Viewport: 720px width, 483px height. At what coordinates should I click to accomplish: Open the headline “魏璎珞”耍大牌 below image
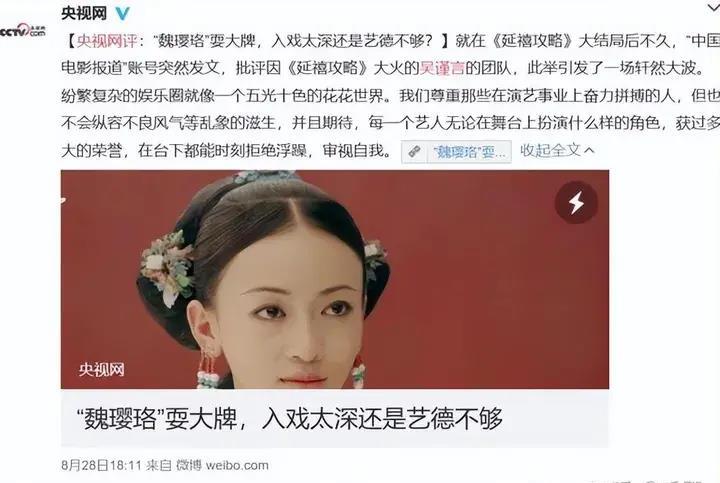coord(290,418)
